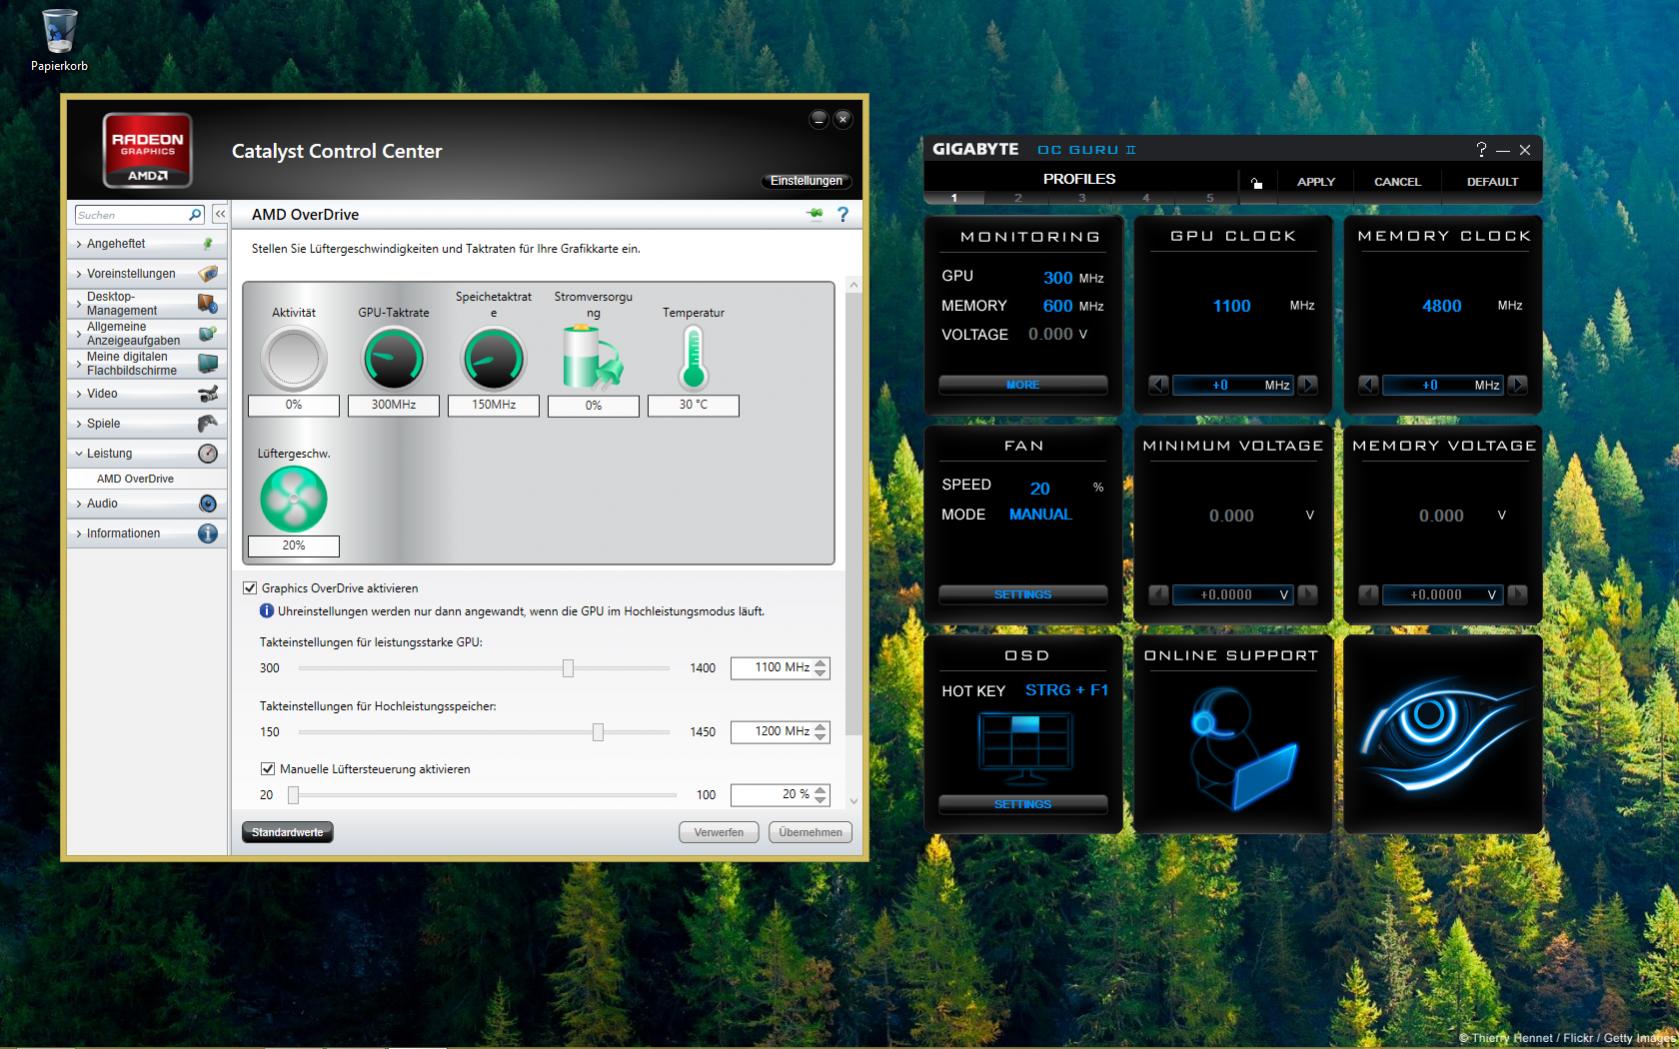The height and width of the screenshot is (1049, 1679).
Task: Click the Voreinstellungen row icon
Action: (x=208, y=274)
